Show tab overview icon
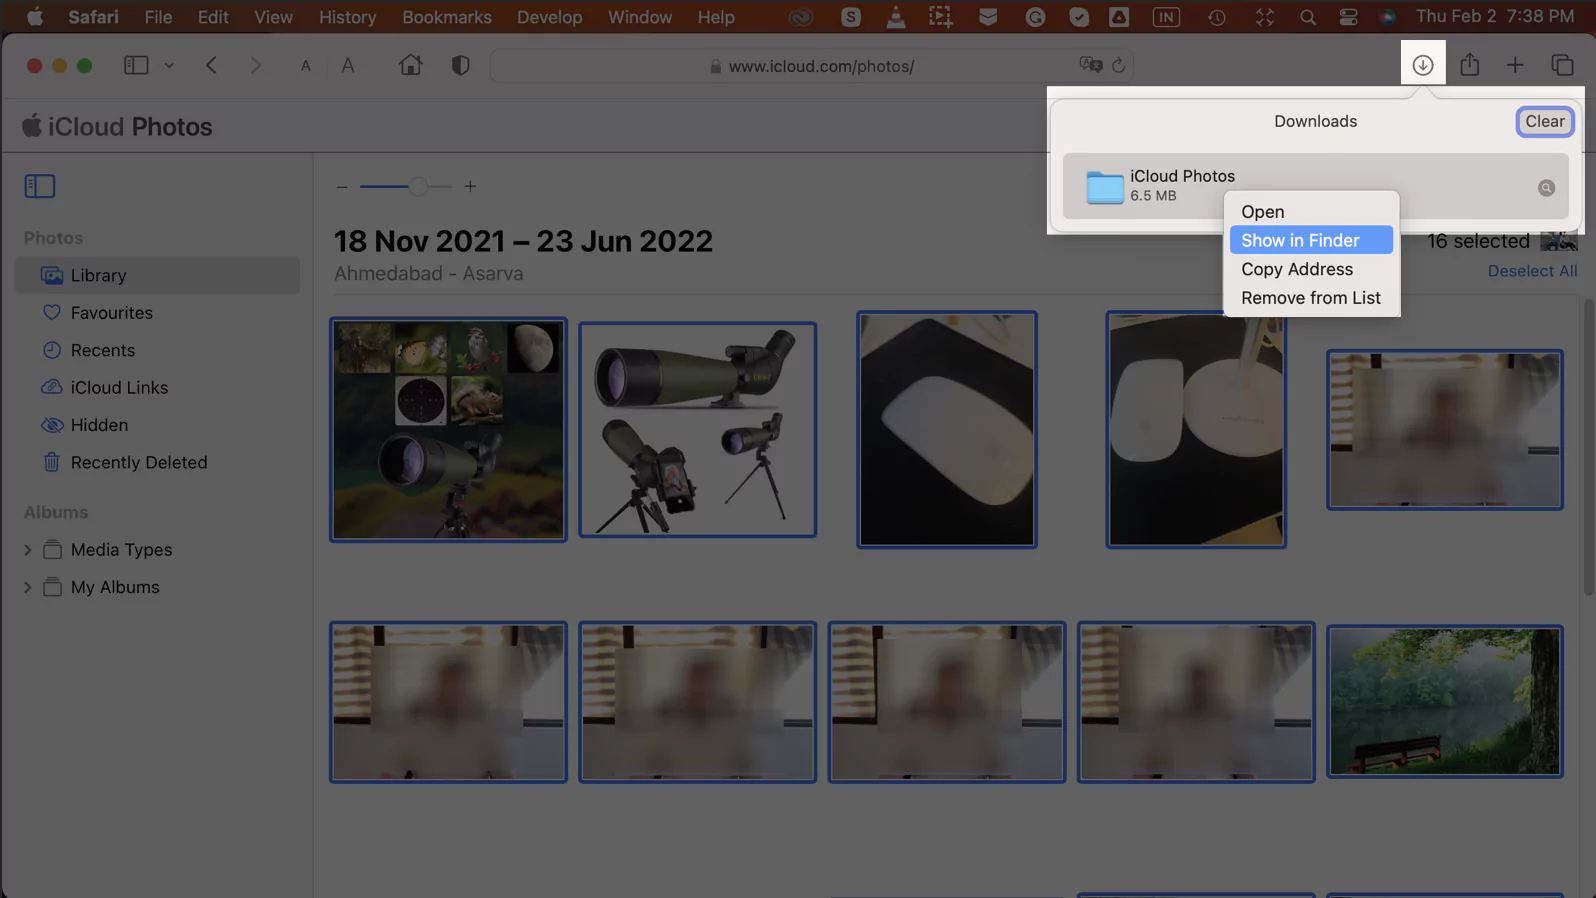 click(1562, 65)
